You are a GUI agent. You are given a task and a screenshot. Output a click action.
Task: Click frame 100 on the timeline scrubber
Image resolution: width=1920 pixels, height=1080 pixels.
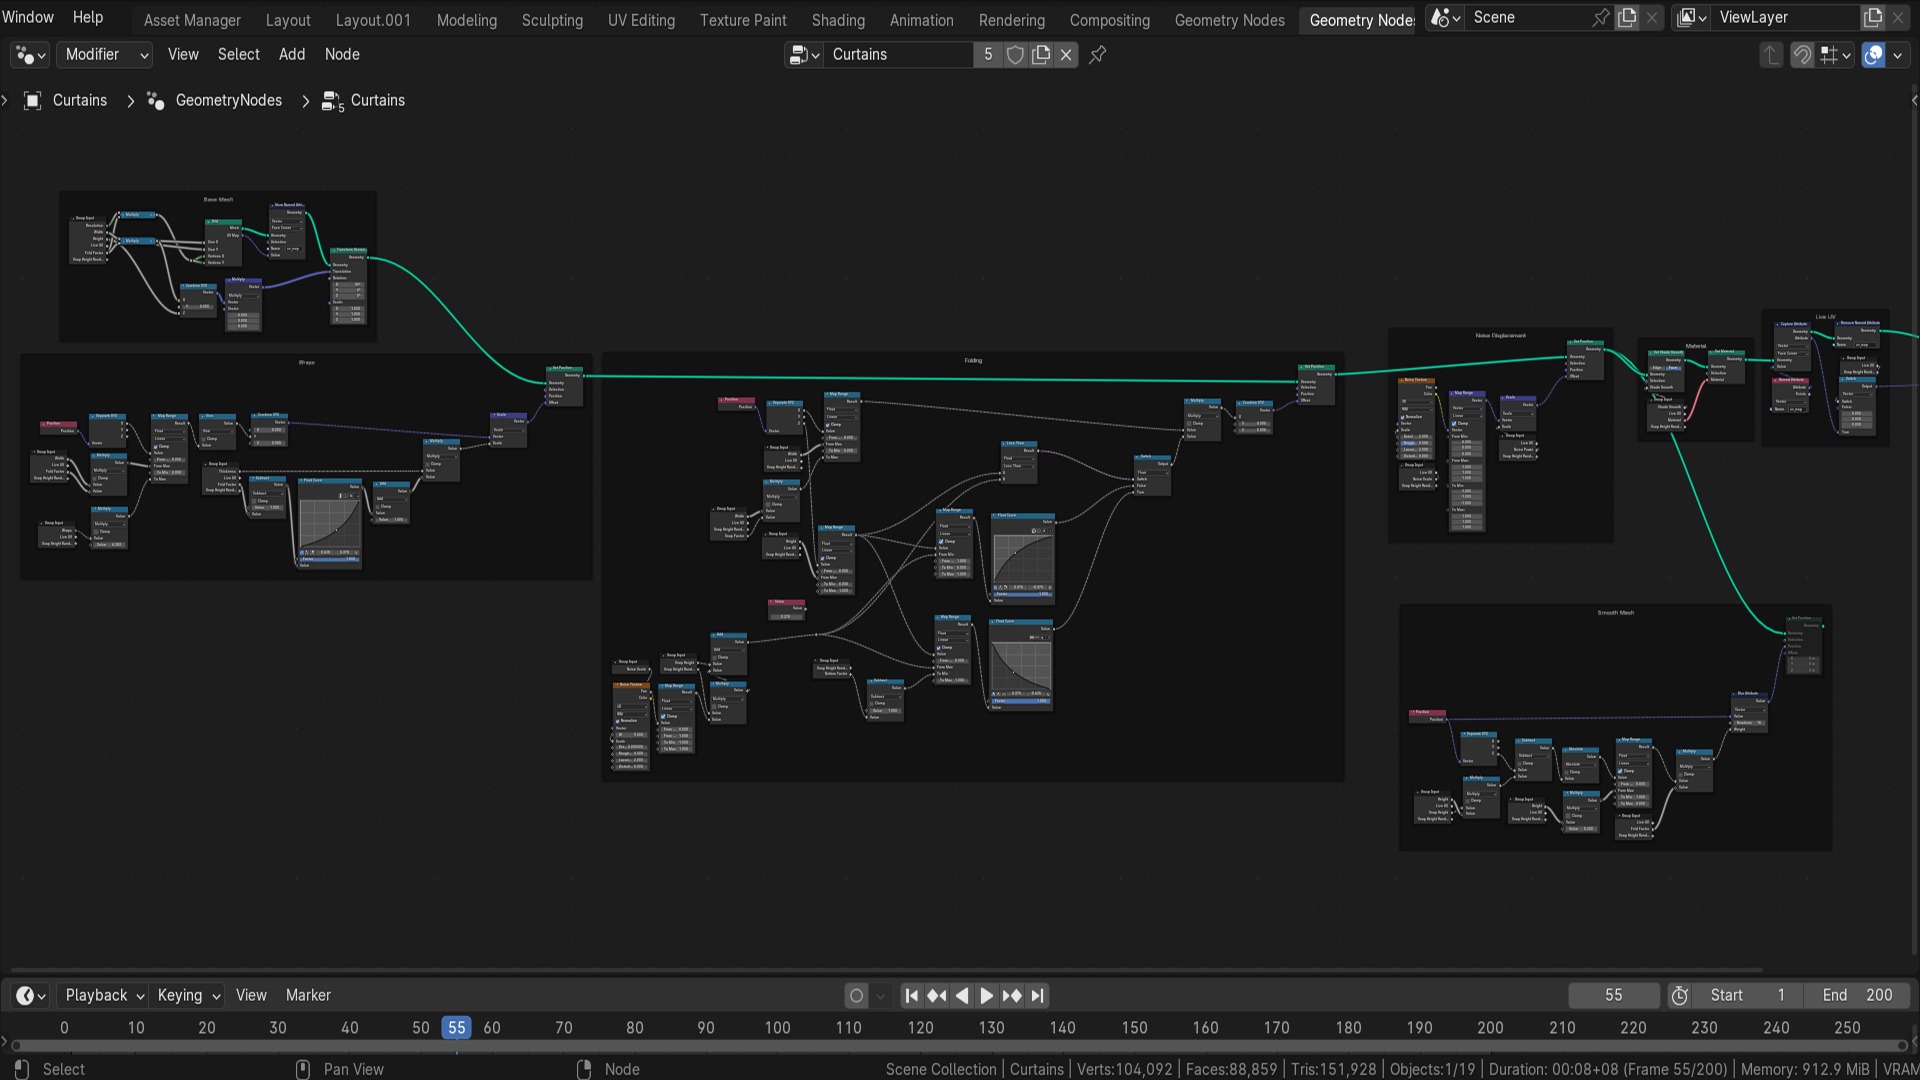tap(777, 1028)
